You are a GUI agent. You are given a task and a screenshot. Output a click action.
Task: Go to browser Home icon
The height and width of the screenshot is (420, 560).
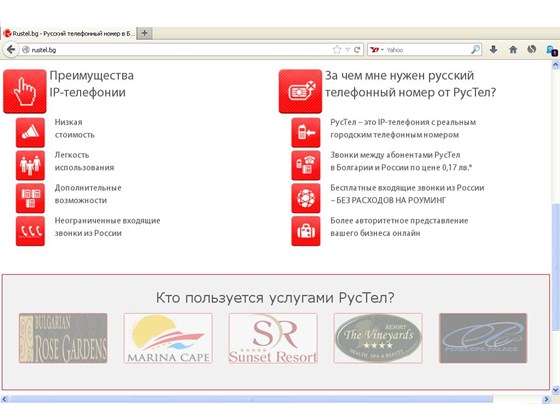click(x=513, y=49)
